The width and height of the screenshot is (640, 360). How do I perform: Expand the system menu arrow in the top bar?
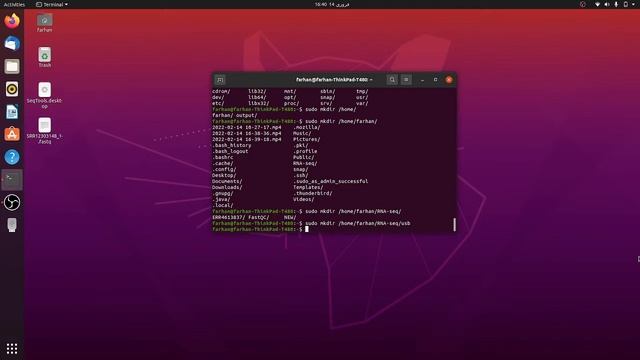[633, 4]
